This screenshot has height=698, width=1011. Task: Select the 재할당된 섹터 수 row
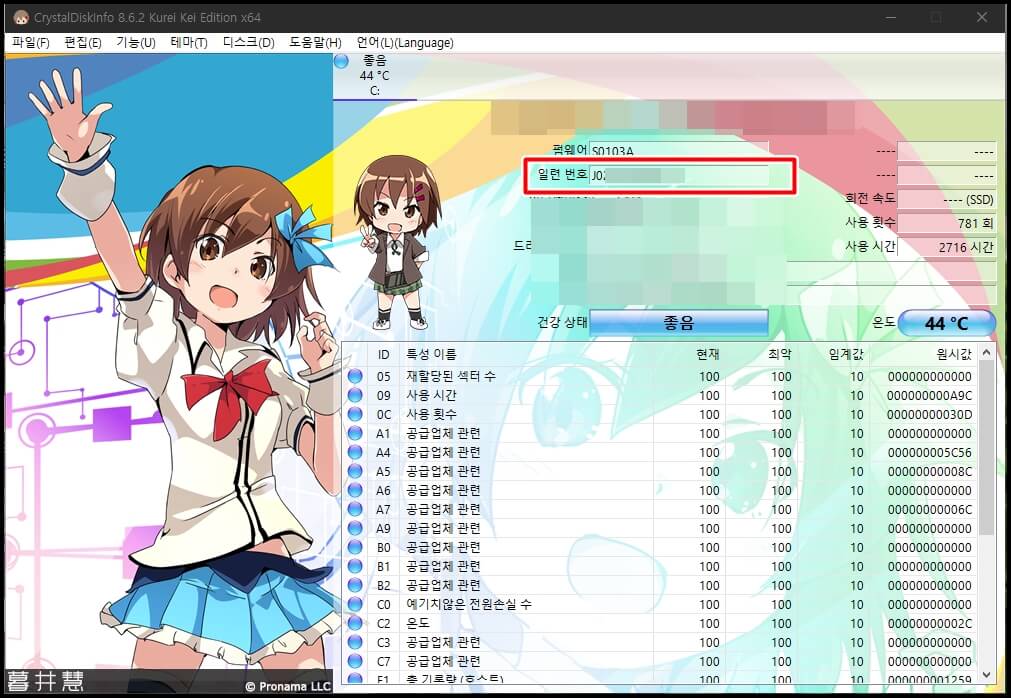660,376
